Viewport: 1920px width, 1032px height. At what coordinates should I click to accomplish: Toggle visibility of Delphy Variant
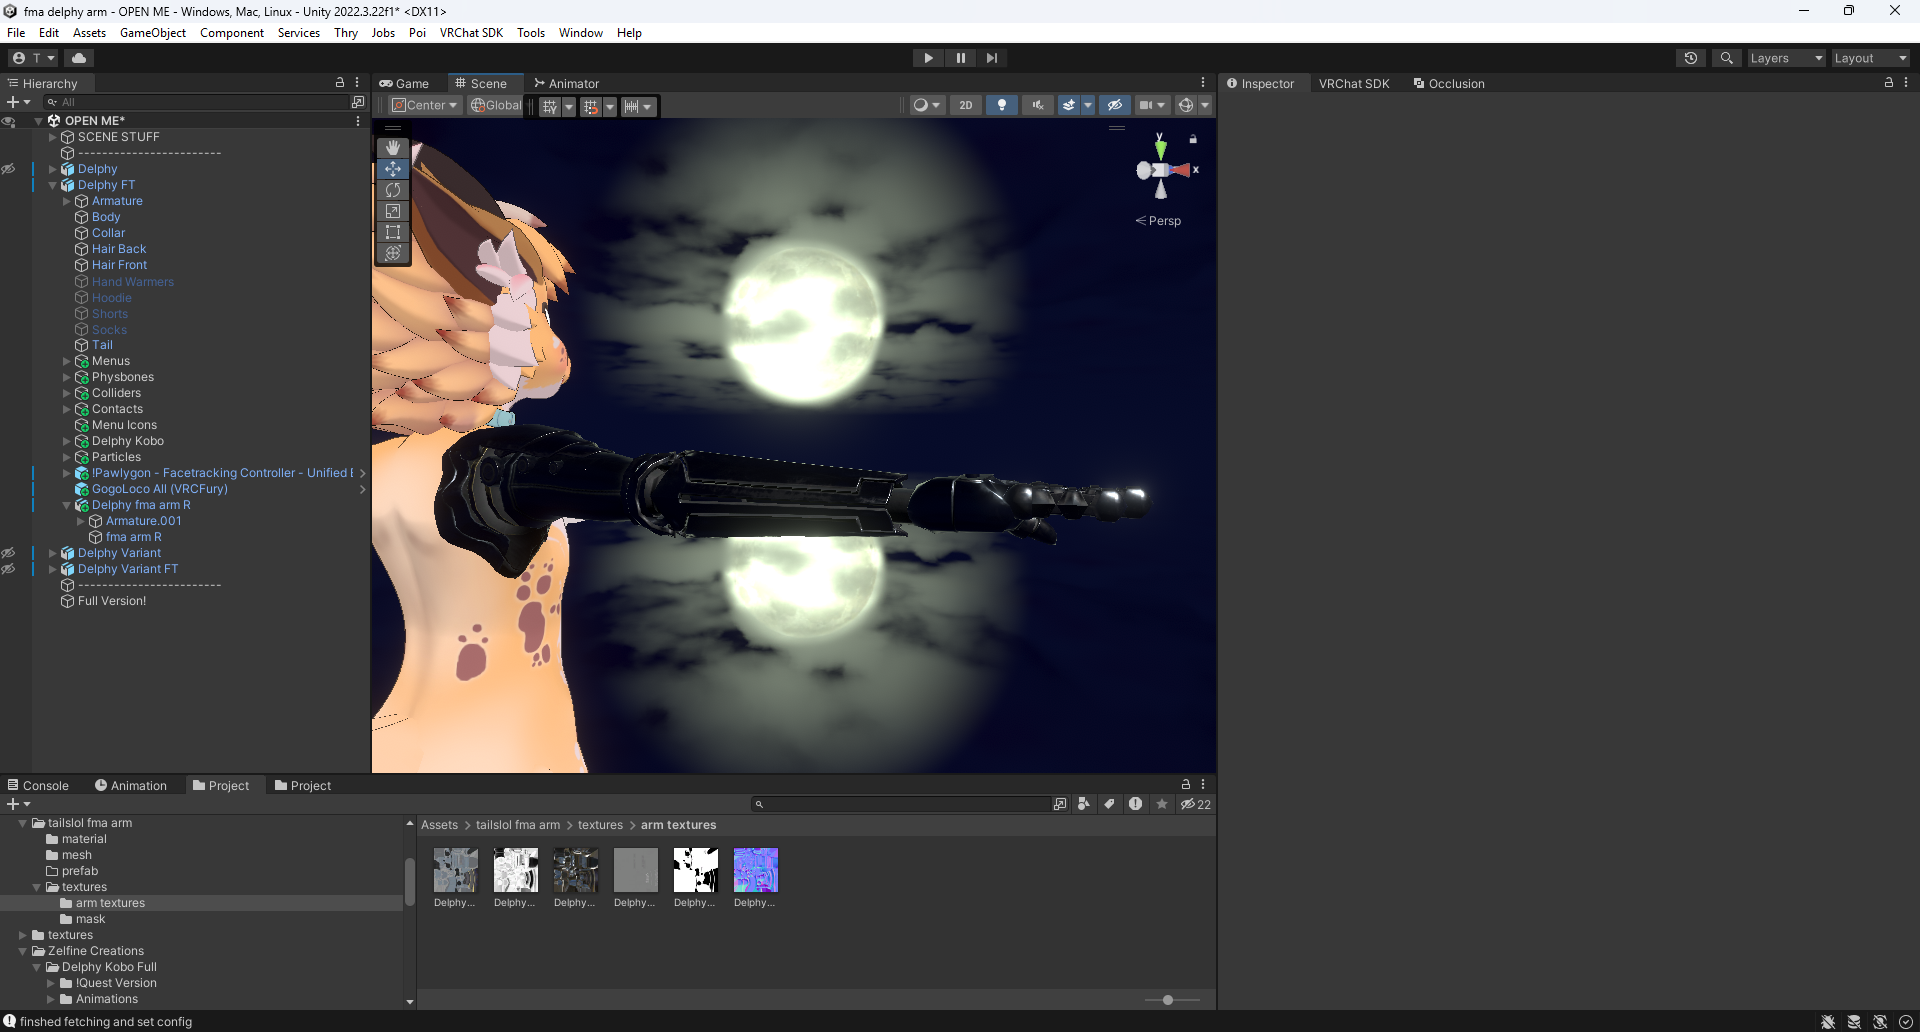coord(8,553)
